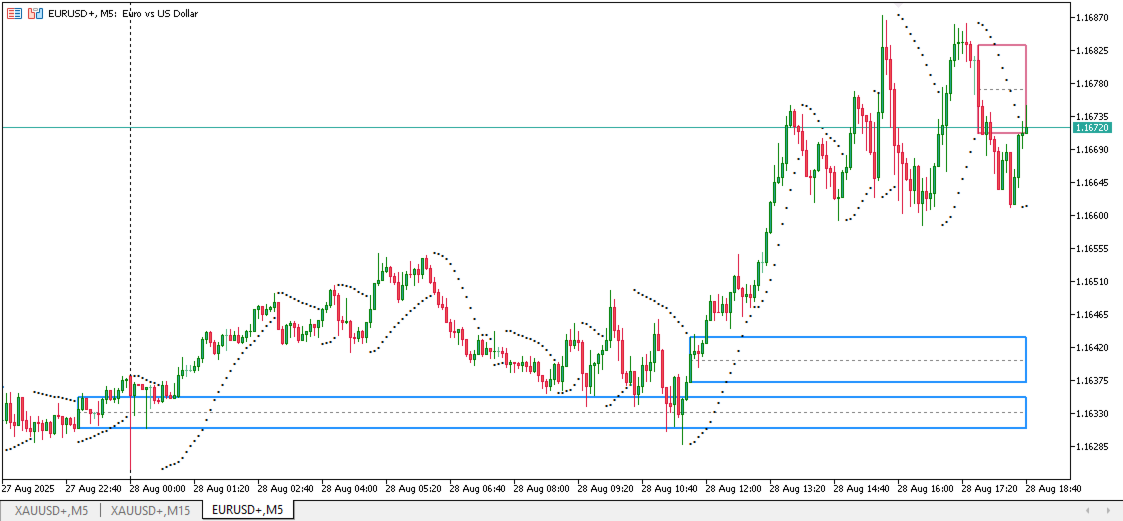Viewport: 1123px width, 521px height.
Task: Click the 1.16375 price scale label
Action: click(1092, 381)
